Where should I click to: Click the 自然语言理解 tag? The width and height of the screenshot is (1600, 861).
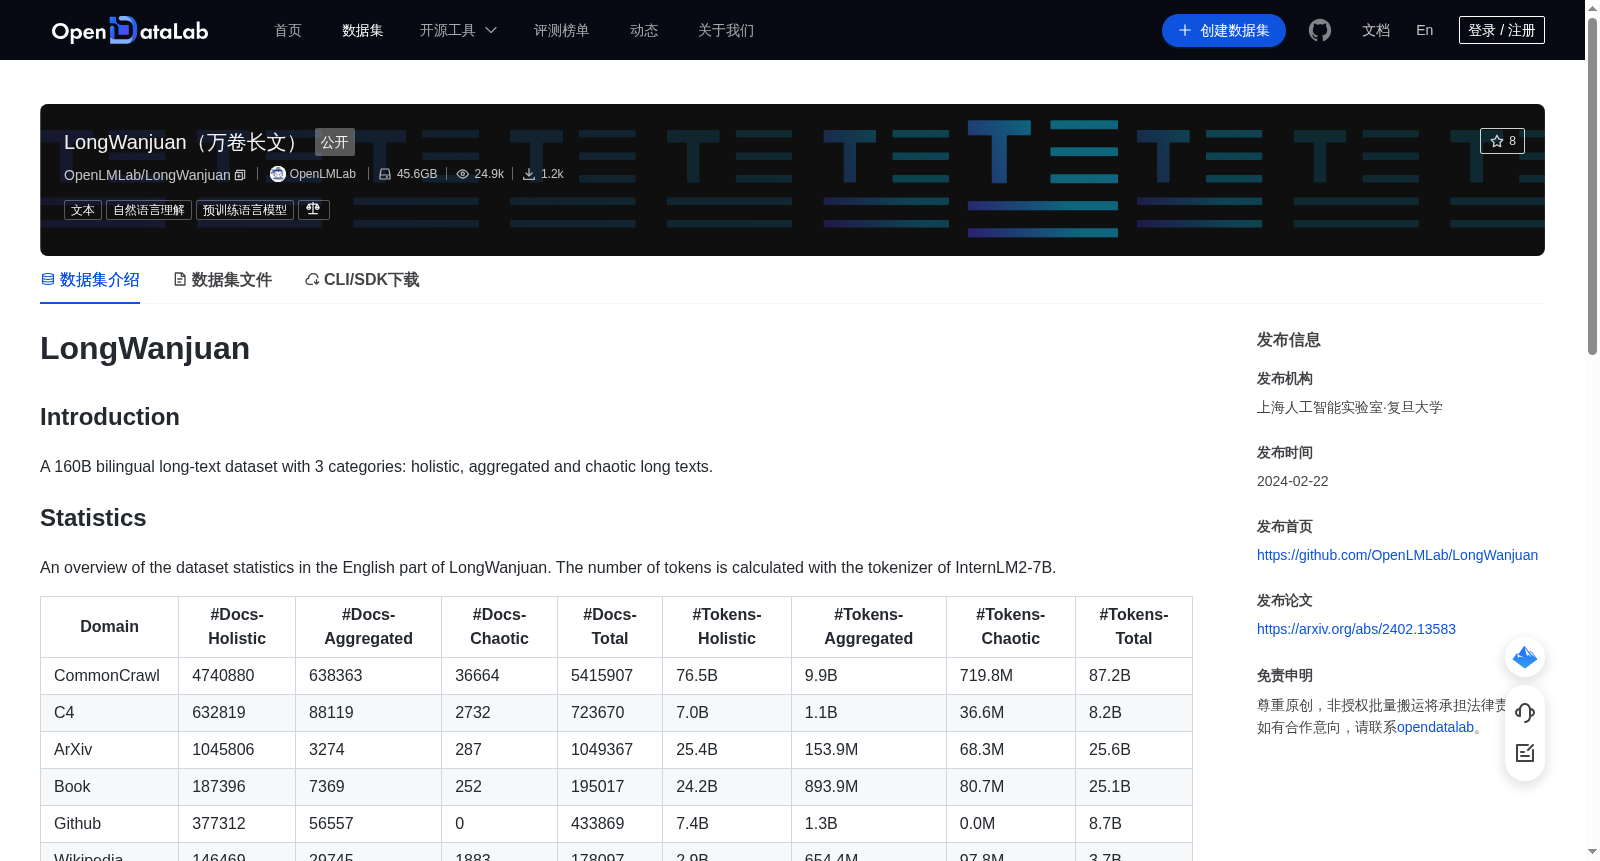click(x=149, y=210)
